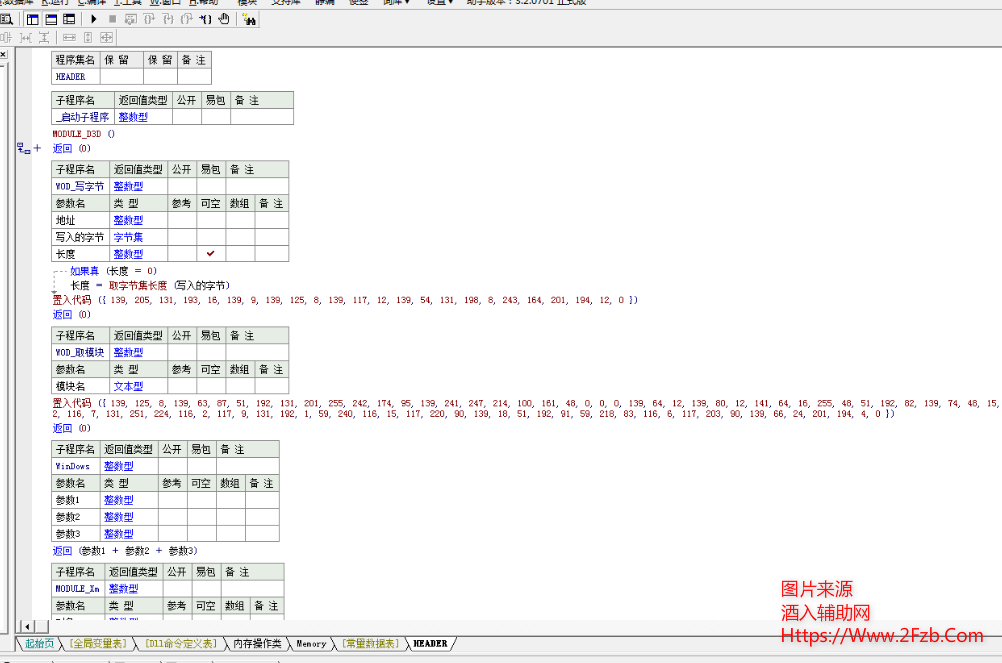Toggle the 参考 cell for 模块名 parameter
The width and height of the screenshot is (1002, 663).
(181, 386)
